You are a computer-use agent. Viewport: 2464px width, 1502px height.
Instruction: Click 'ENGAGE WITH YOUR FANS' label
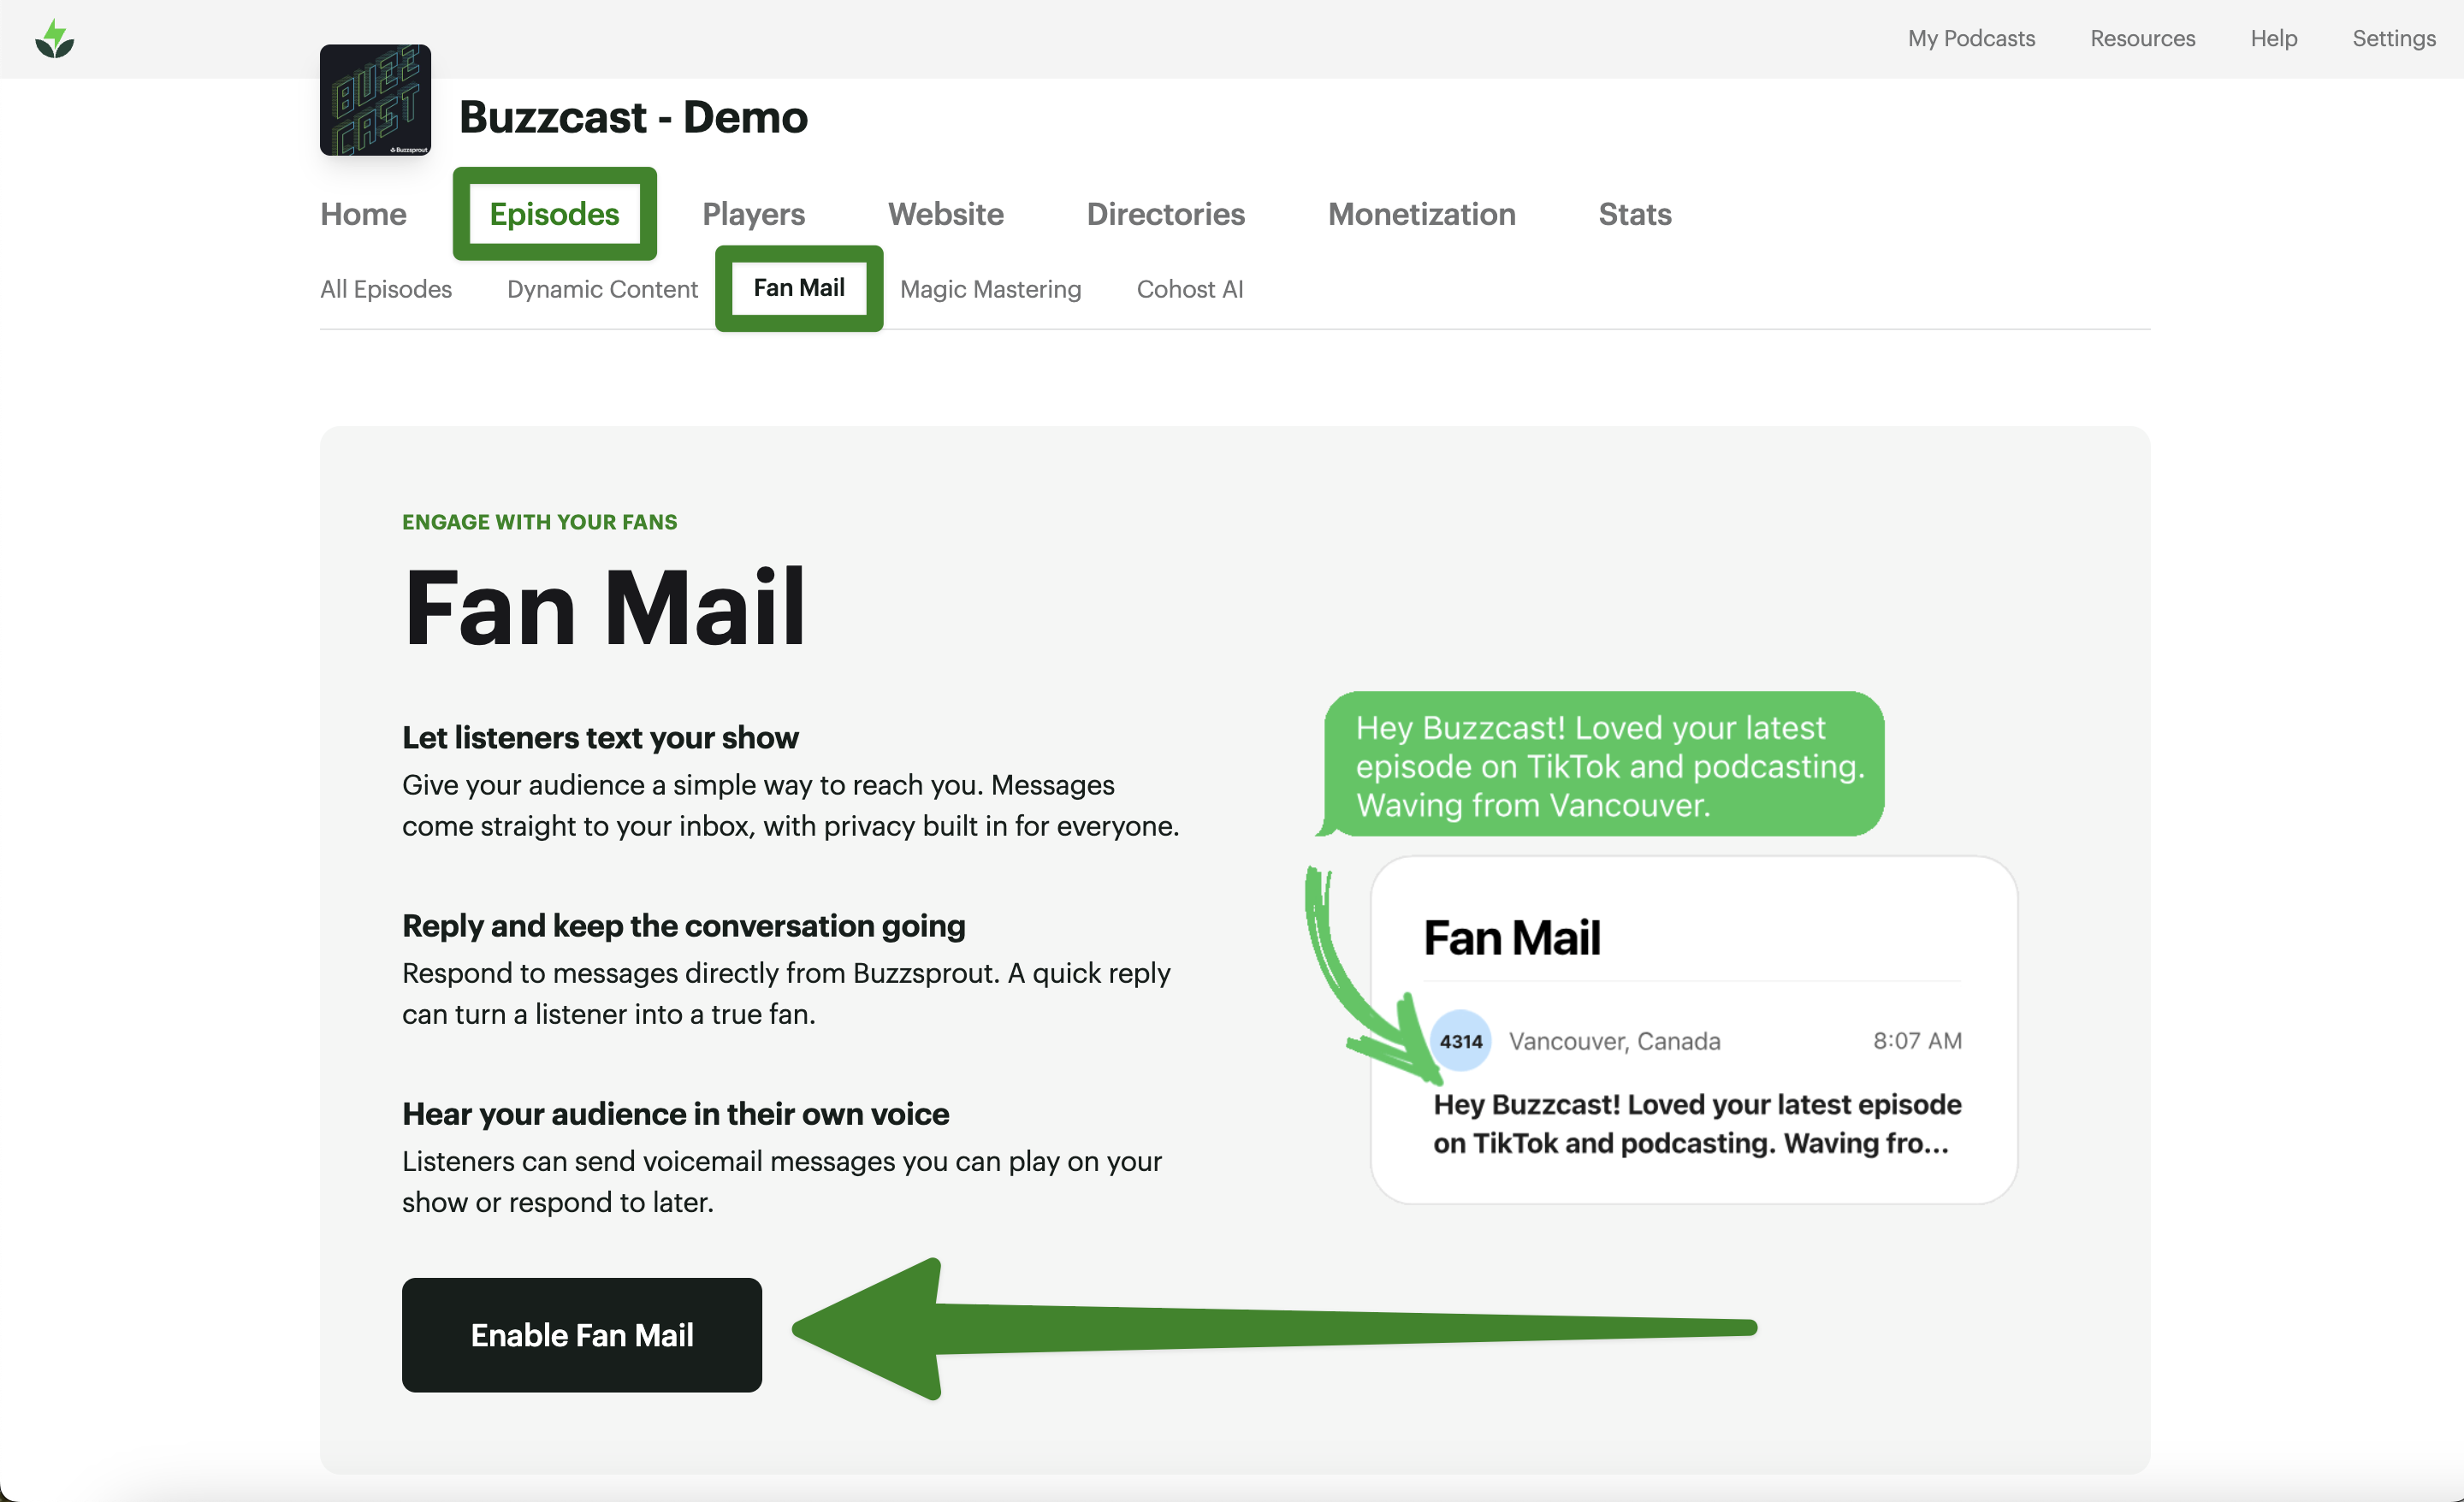coord(539,522)
